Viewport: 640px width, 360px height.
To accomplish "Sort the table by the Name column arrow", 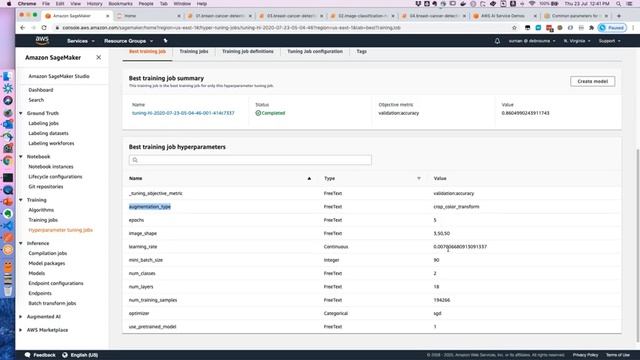I will pyautogui.click(x=309, y=178).
